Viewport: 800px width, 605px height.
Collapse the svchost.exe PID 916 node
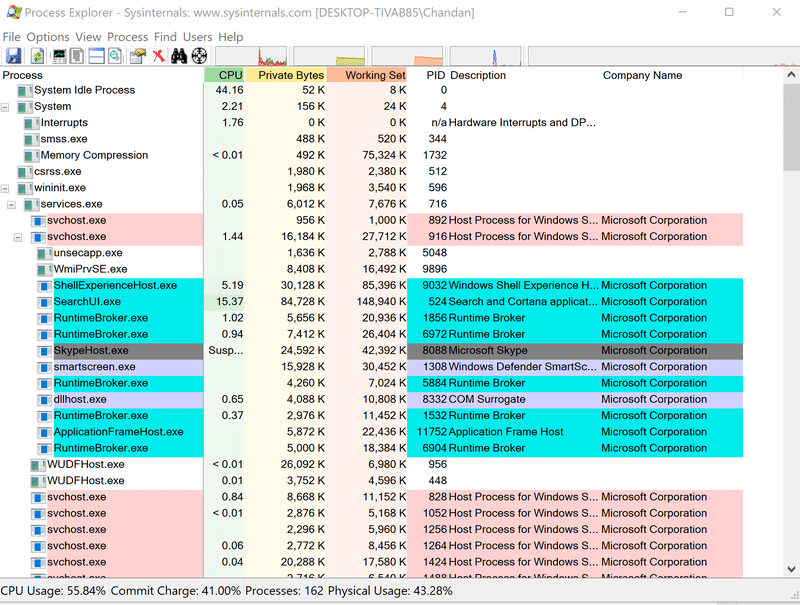(18, 237)
